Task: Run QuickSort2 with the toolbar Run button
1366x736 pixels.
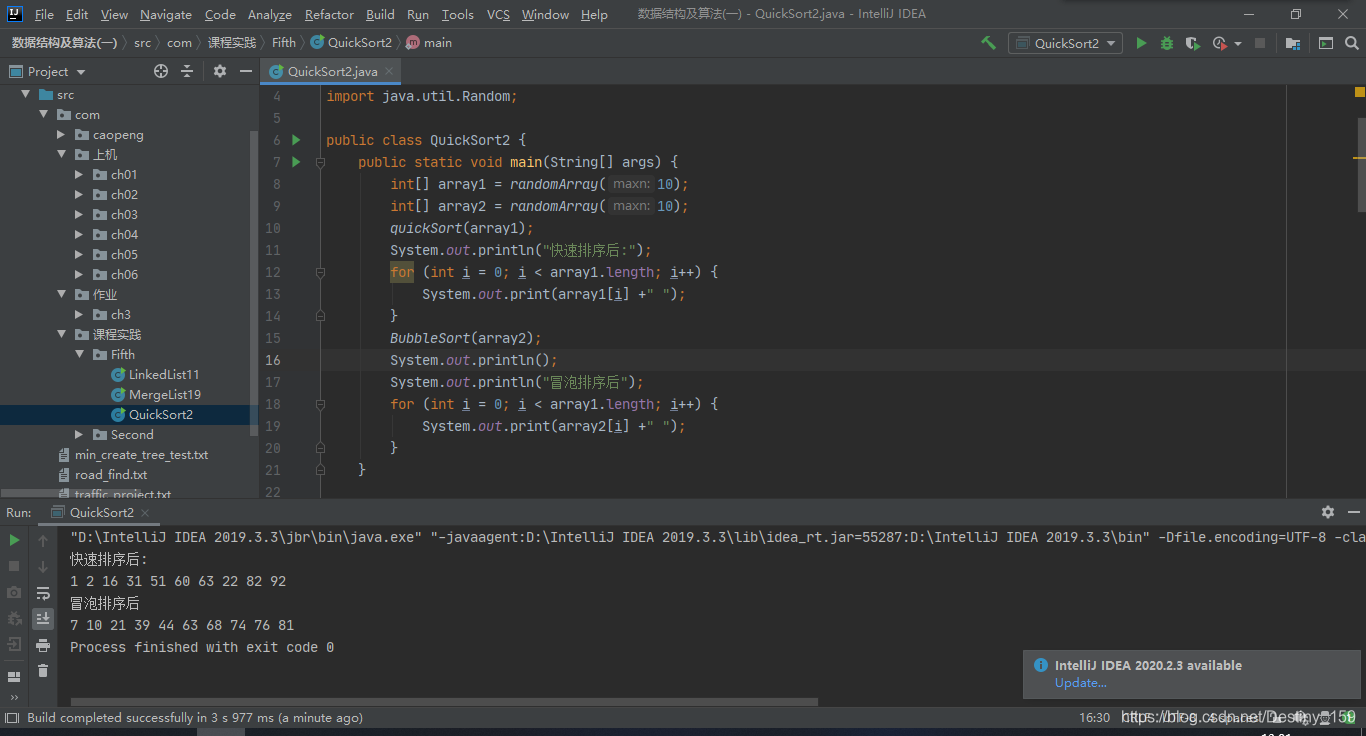Action: (x=1141, y=43)
